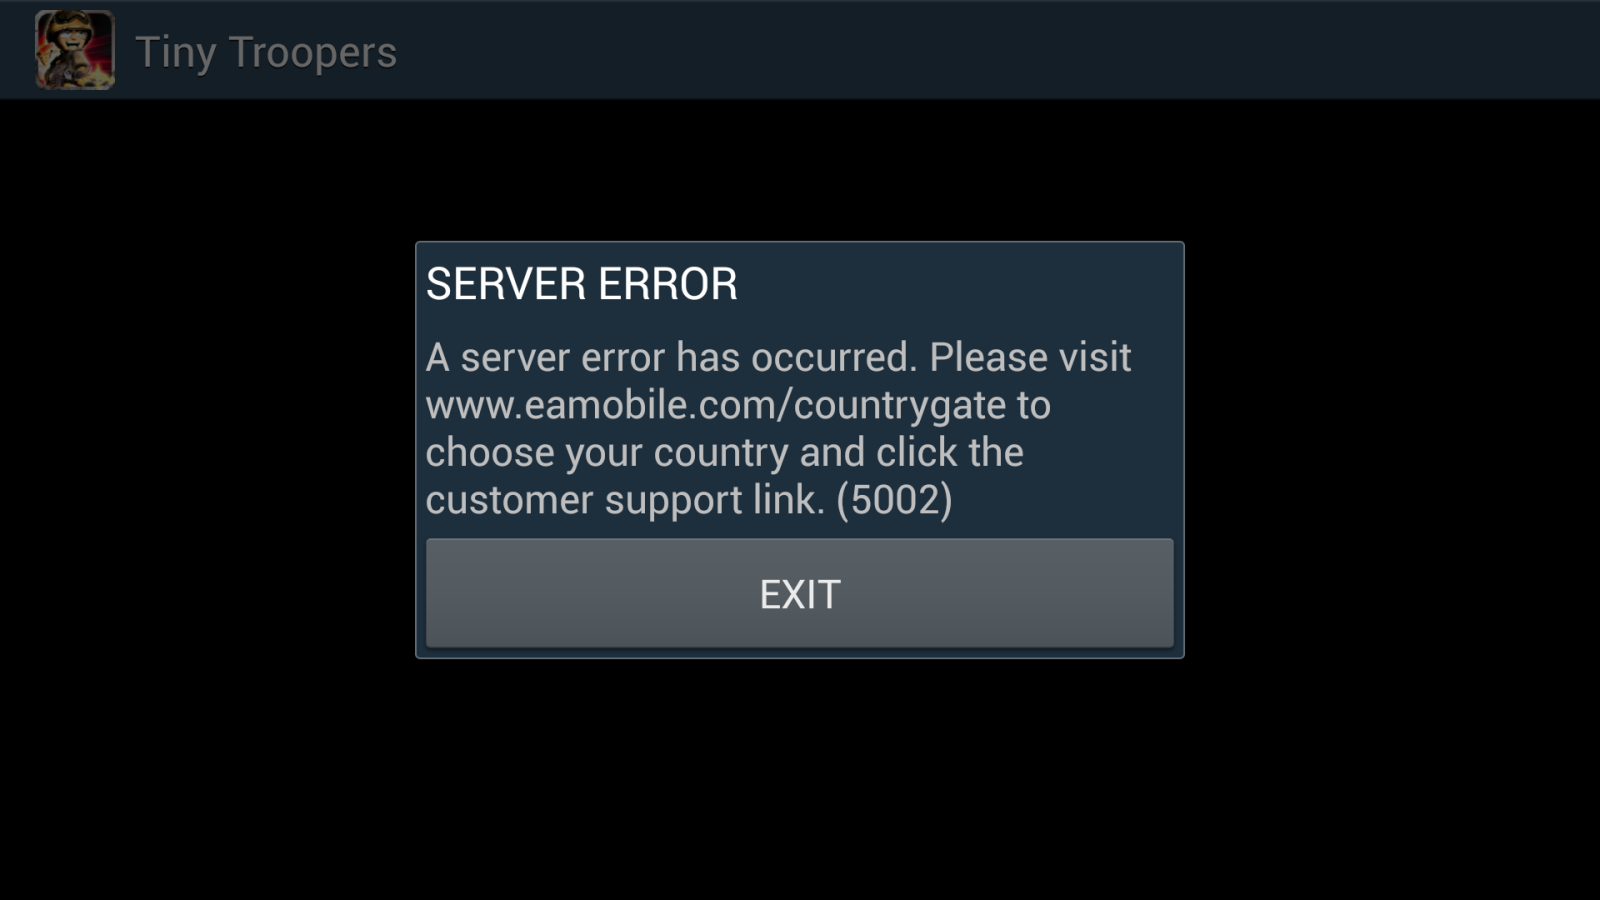Click 'A server error has occurred' sentence
This screenshot has height=900, width=1600.
pyautogui.click(x=671, y=357)
